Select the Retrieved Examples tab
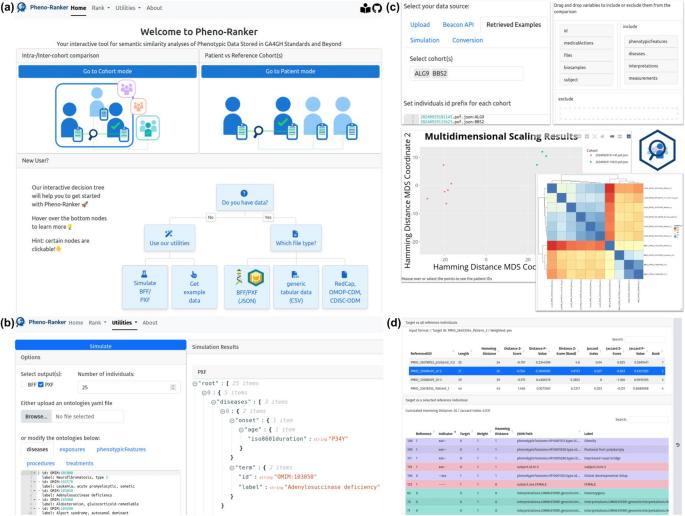Screen dimensions: 685x516 tap(514, 24)
